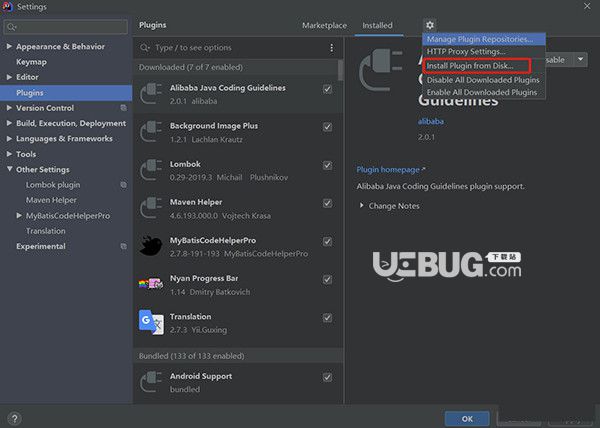Select Manage Plugin Repositories menu item
Viewport: 600px width, 428px height.
pyautogui.click(x=484, y=39)
